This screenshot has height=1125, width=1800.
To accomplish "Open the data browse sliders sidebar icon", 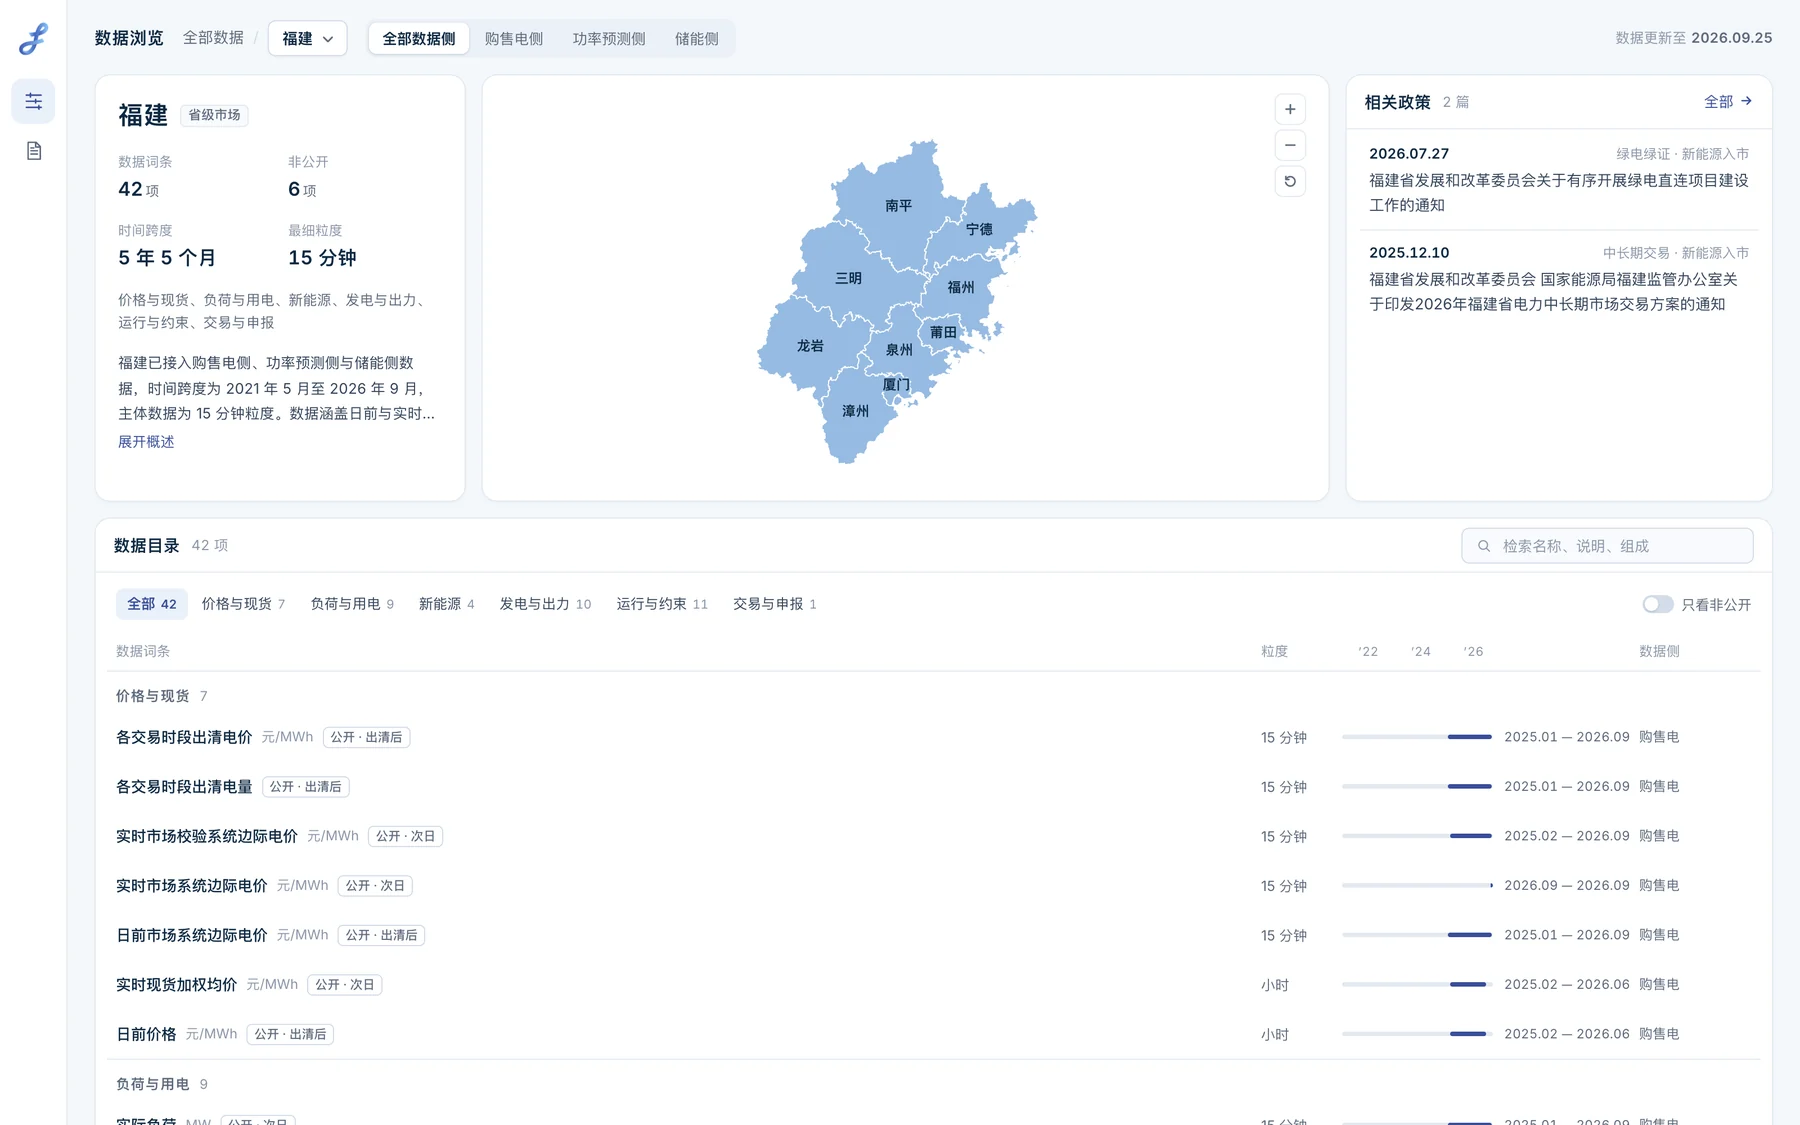I will pyautogui.click(x=33, y=101).
